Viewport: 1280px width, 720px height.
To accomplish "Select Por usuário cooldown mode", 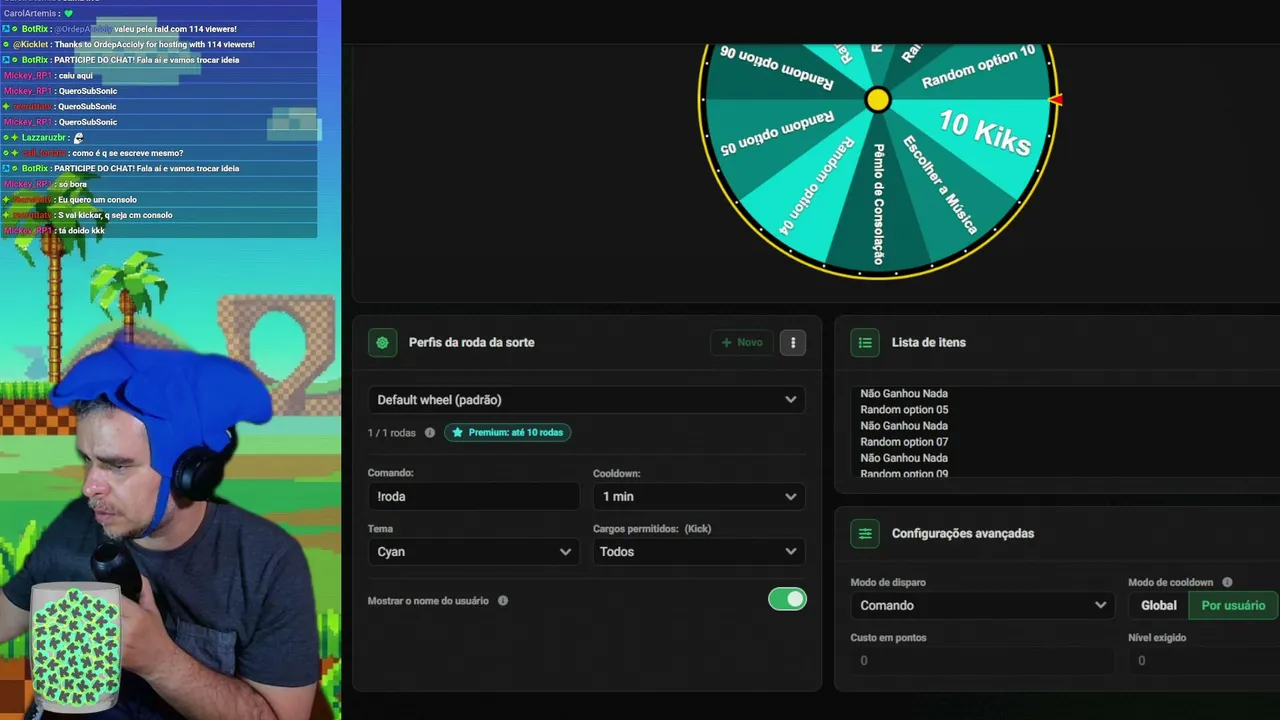I will click(x=1233, y=605).
